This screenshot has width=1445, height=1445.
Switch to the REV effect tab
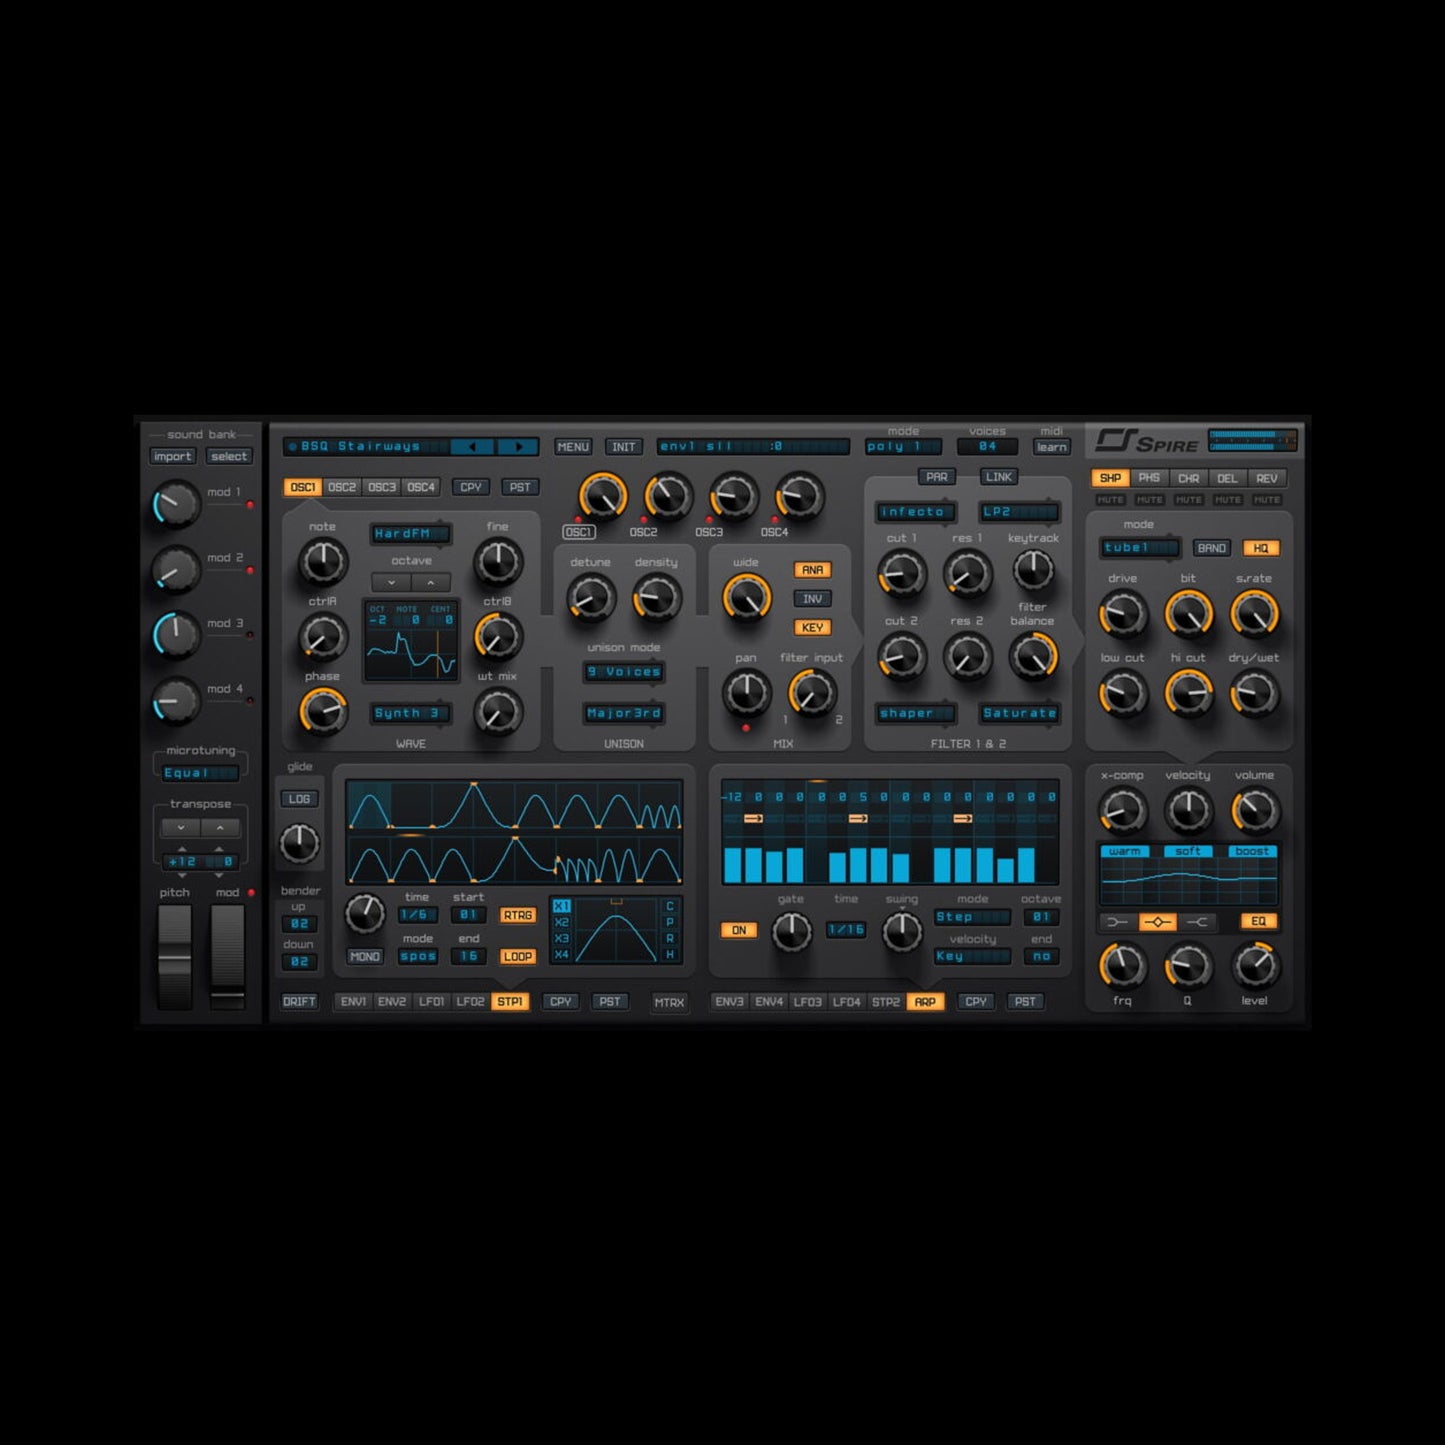coord(1267,478)
